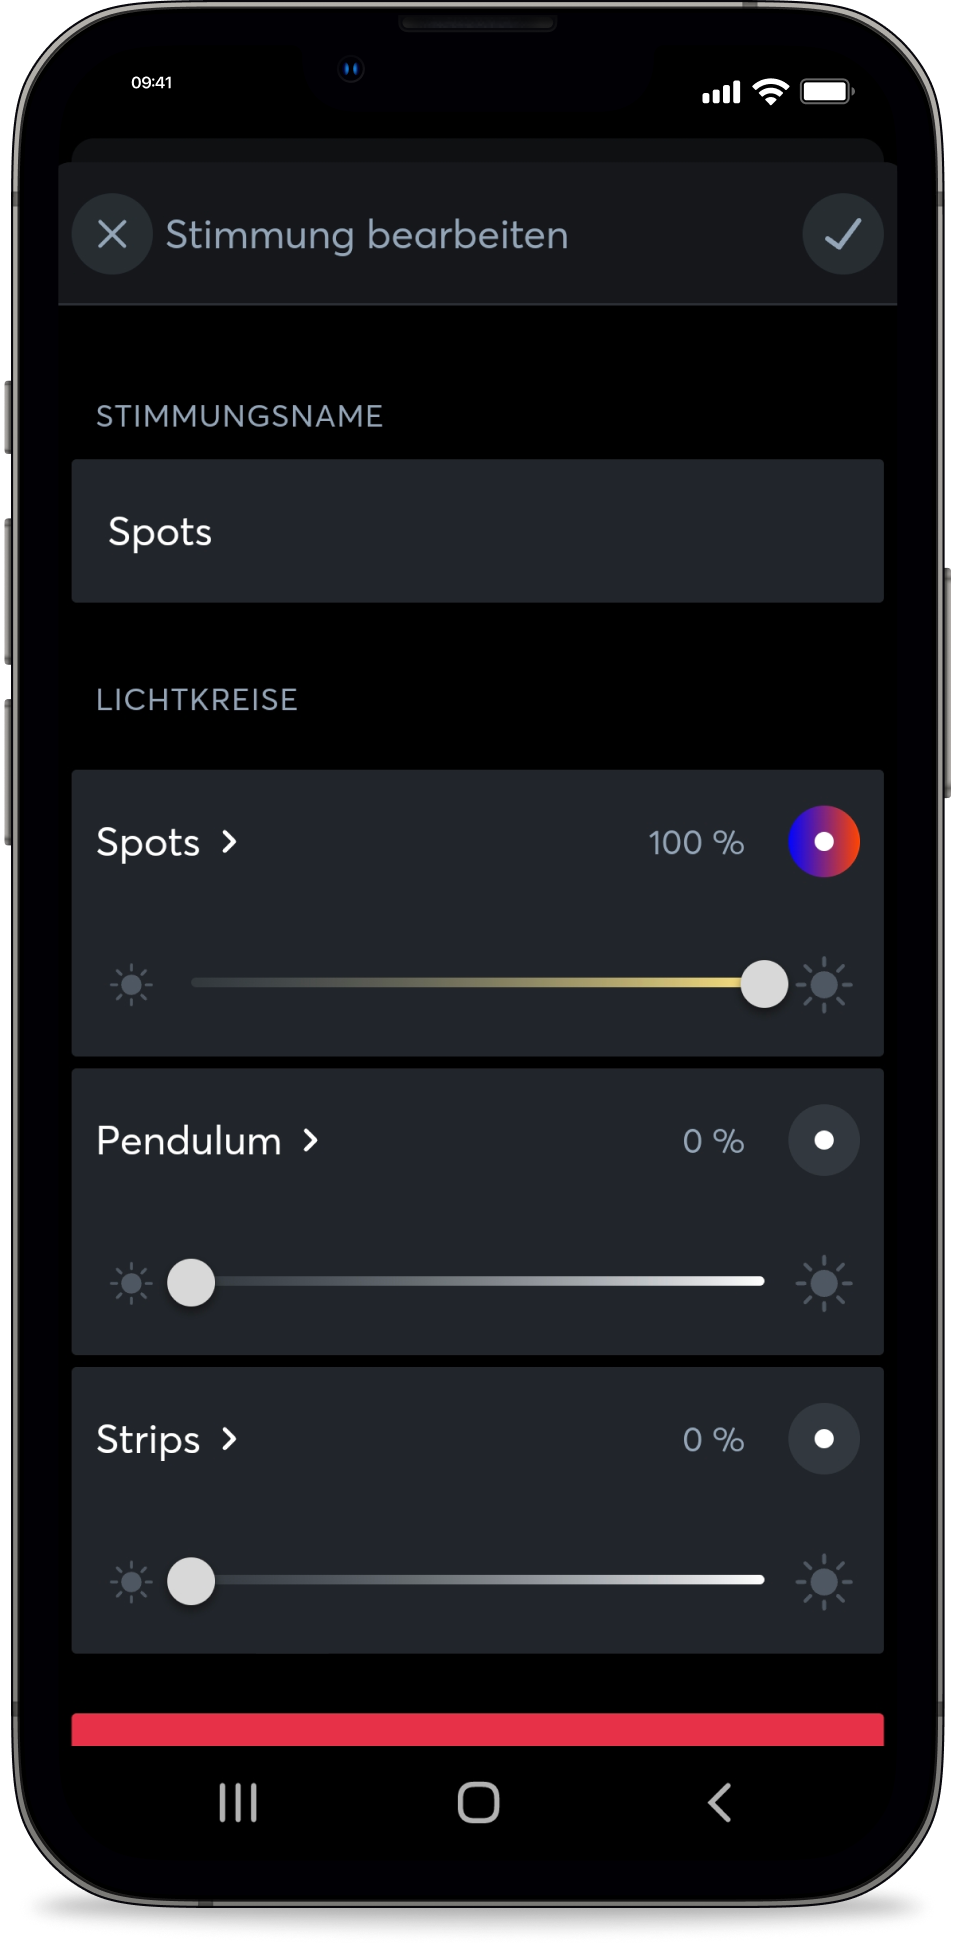Expand the Strips light circuit chevron
This screenshot has height=1943, width=956.
(x=230, y=1439)
